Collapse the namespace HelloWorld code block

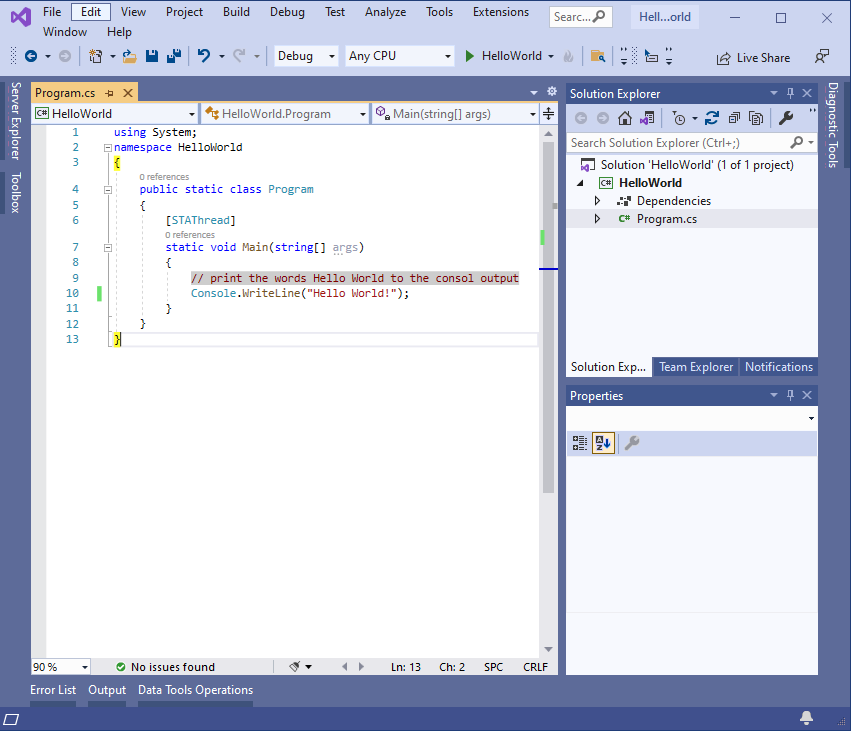click(107, 148)
